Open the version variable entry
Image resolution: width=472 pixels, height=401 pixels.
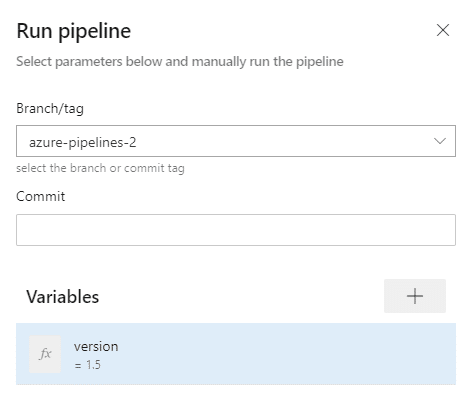coord(236,354)
